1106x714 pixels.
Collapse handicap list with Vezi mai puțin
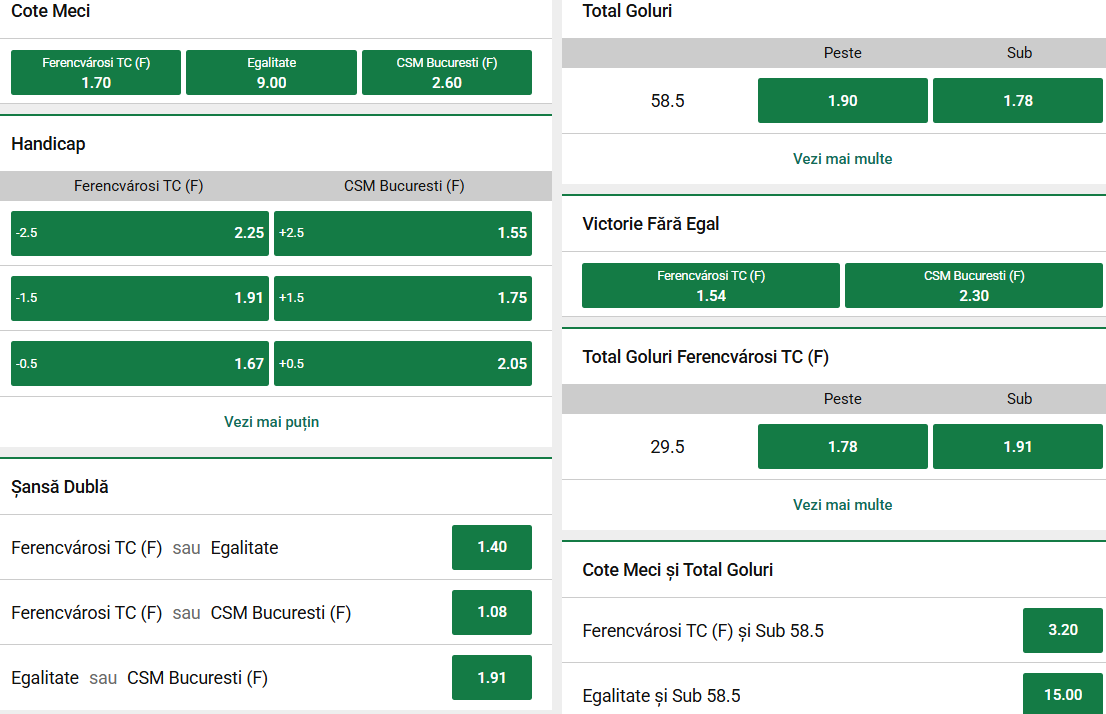click(271, 422)
